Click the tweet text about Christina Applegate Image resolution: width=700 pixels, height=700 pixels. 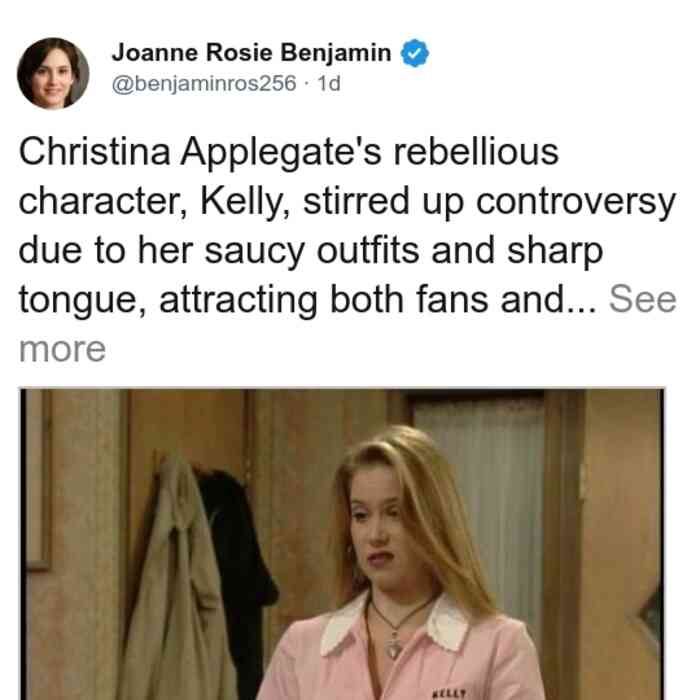tap(347, 226)
